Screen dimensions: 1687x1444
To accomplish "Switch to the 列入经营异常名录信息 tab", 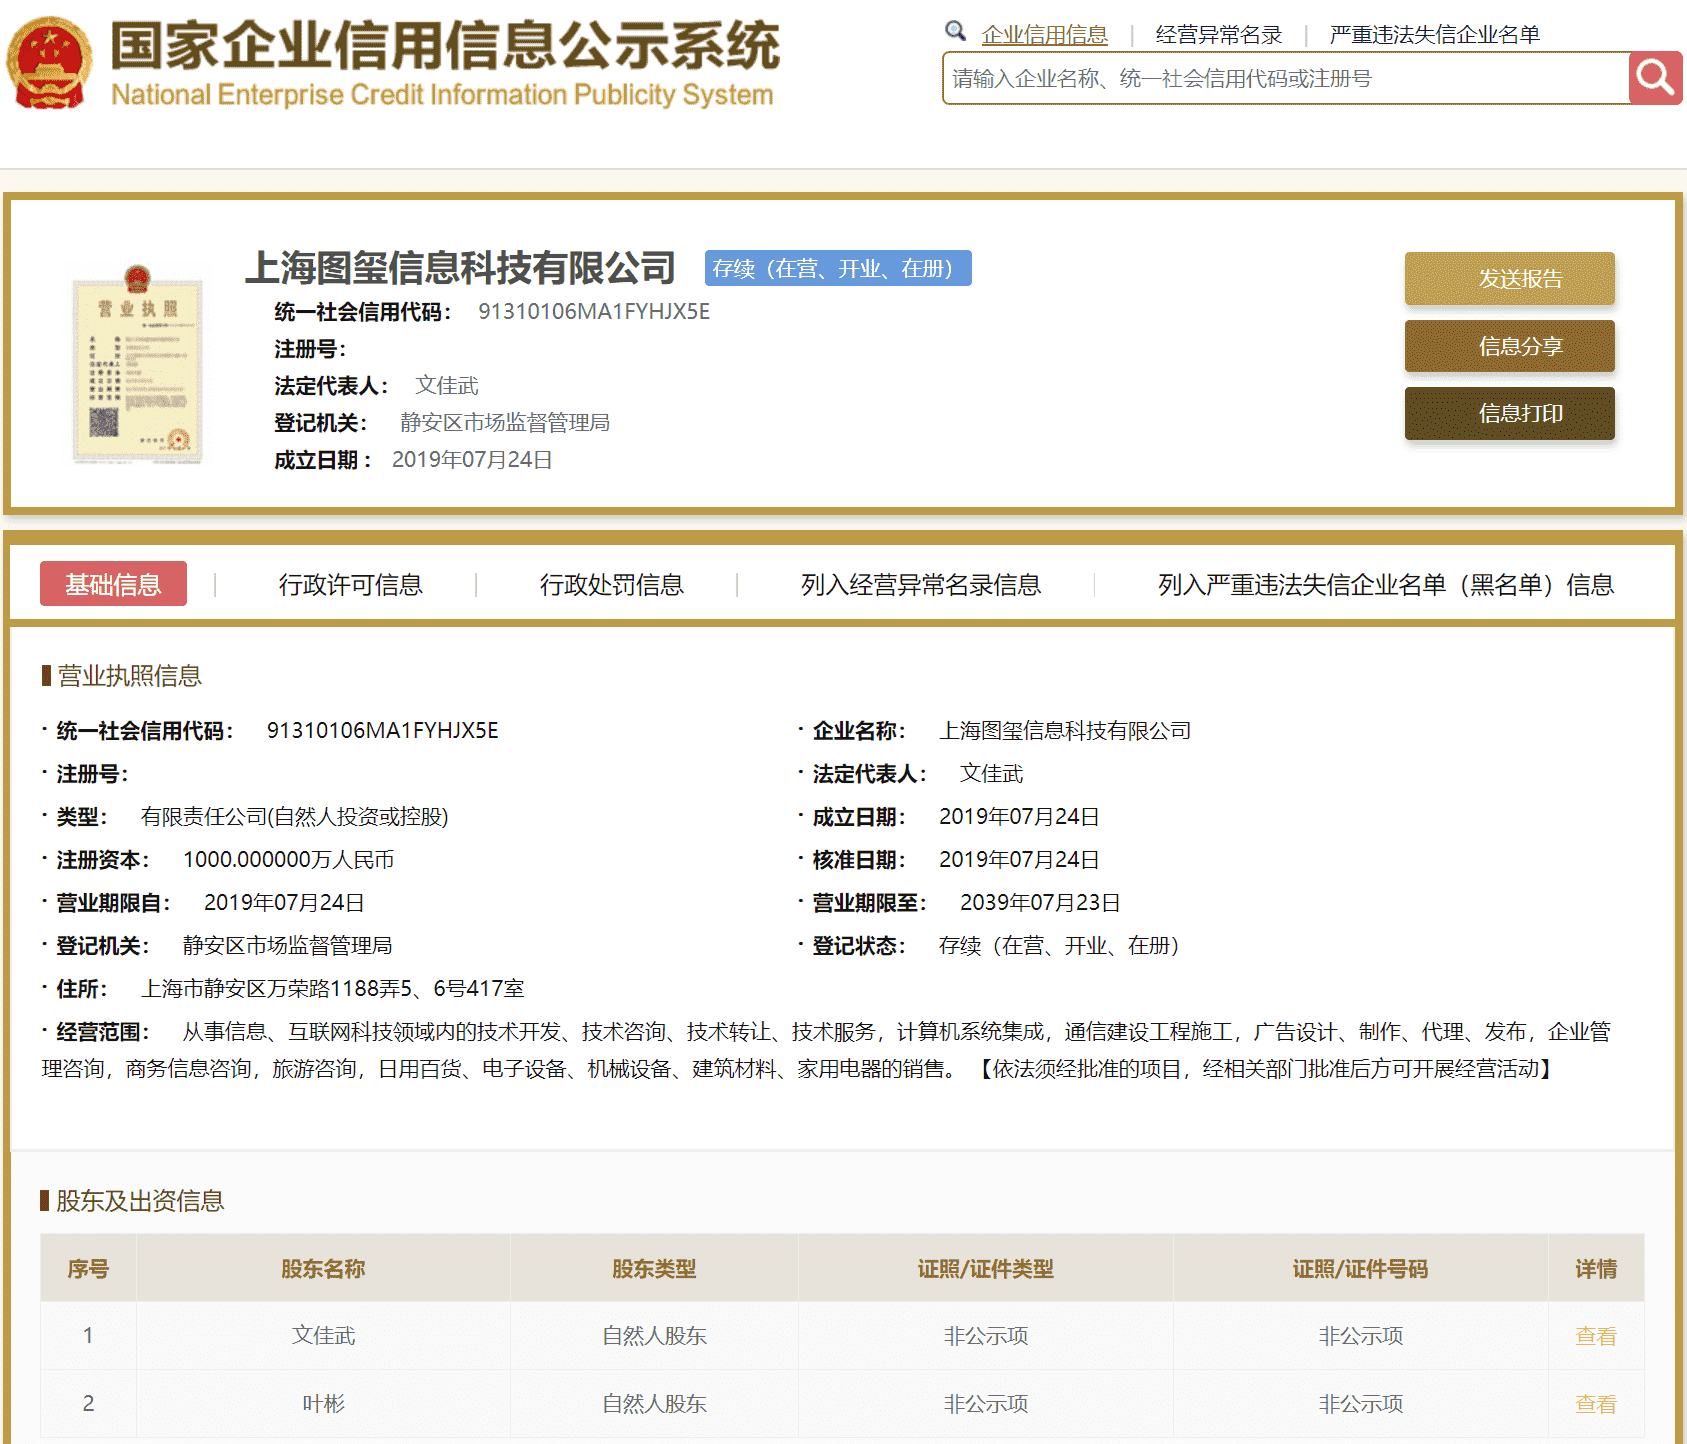I will point(920,585).
